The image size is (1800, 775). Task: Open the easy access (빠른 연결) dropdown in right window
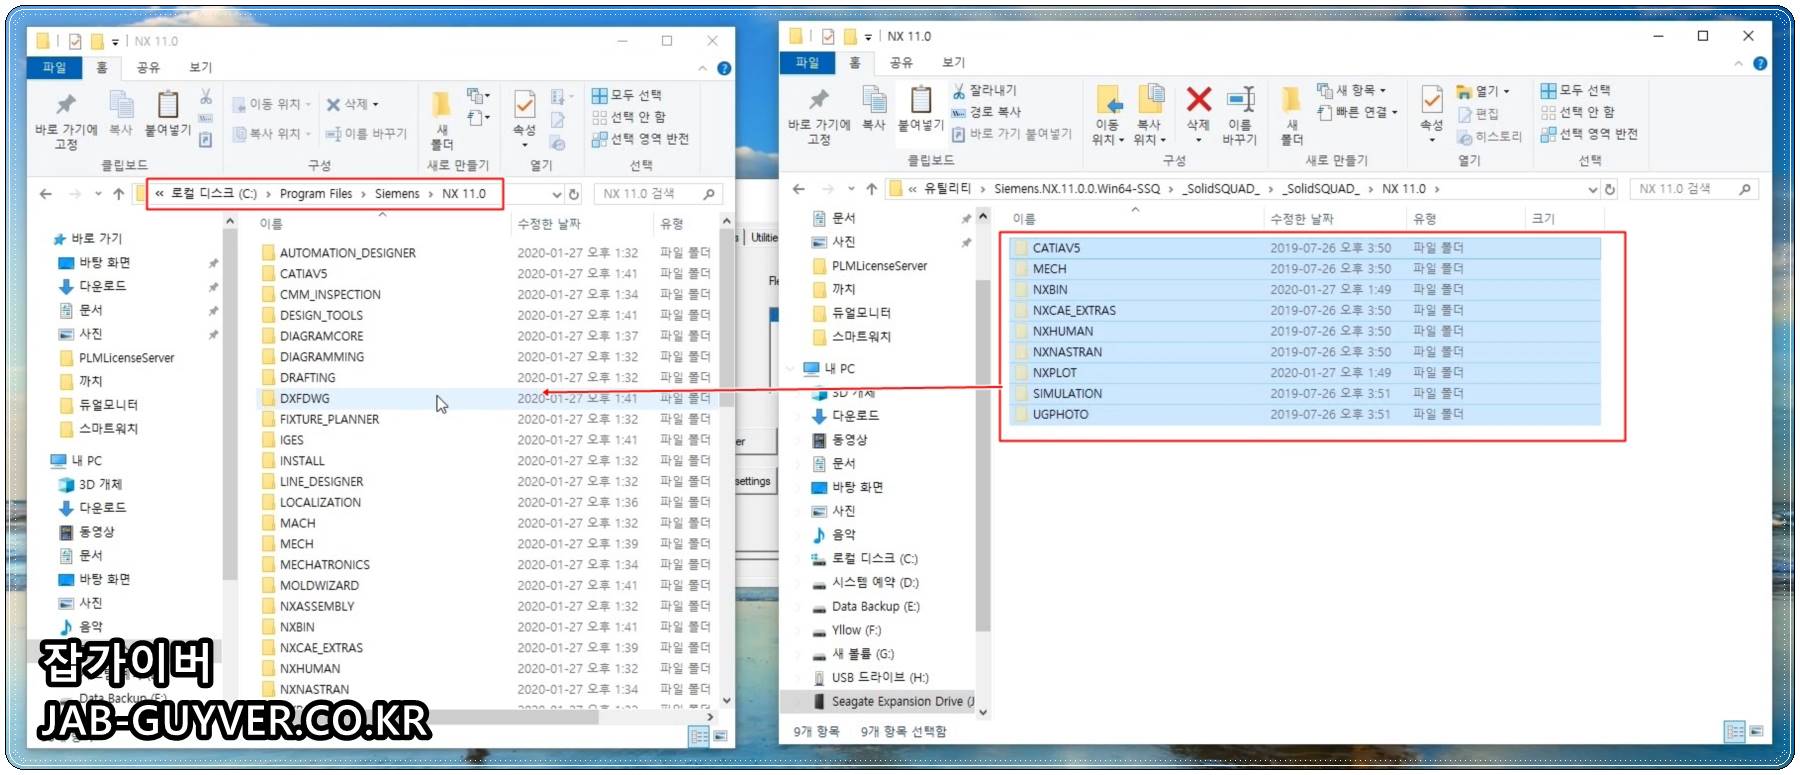pyautogui.click(x=1357, y=112)
